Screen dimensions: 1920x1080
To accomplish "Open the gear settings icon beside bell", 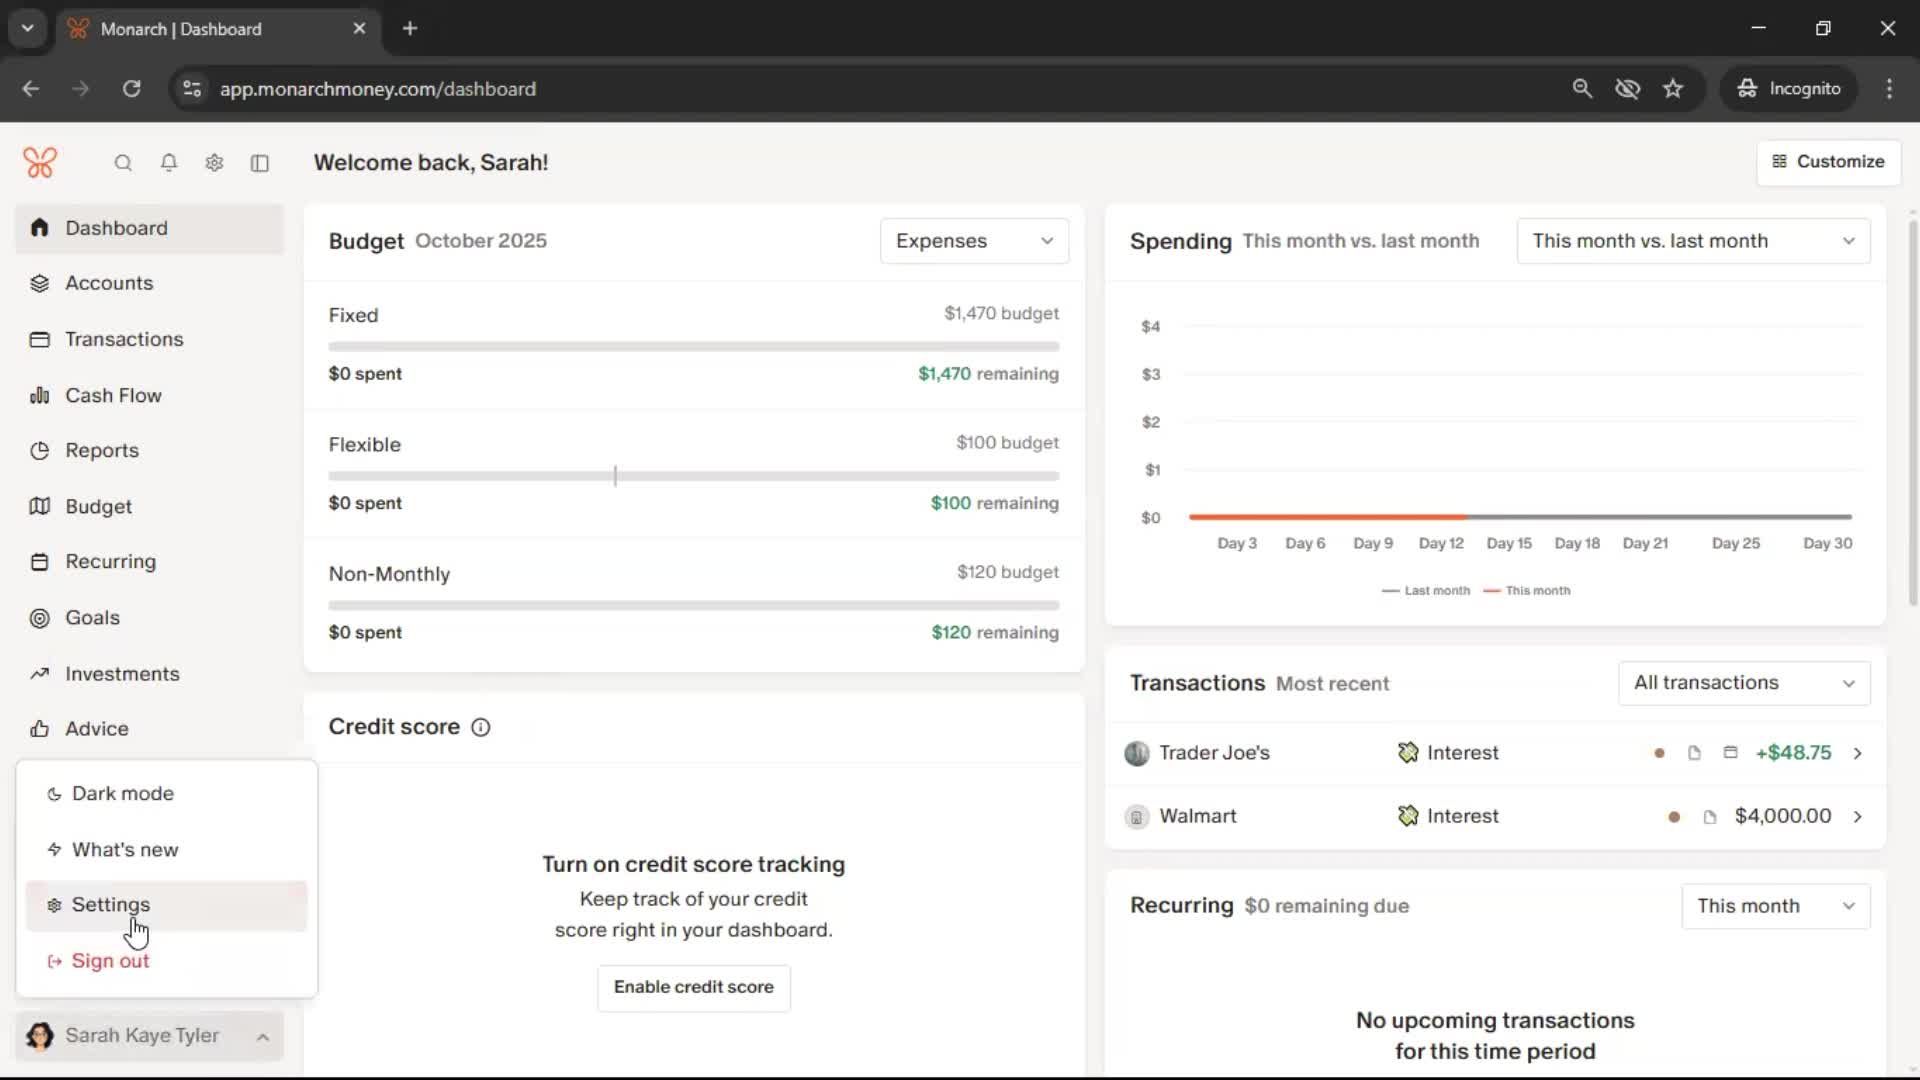I will (214, 163).
